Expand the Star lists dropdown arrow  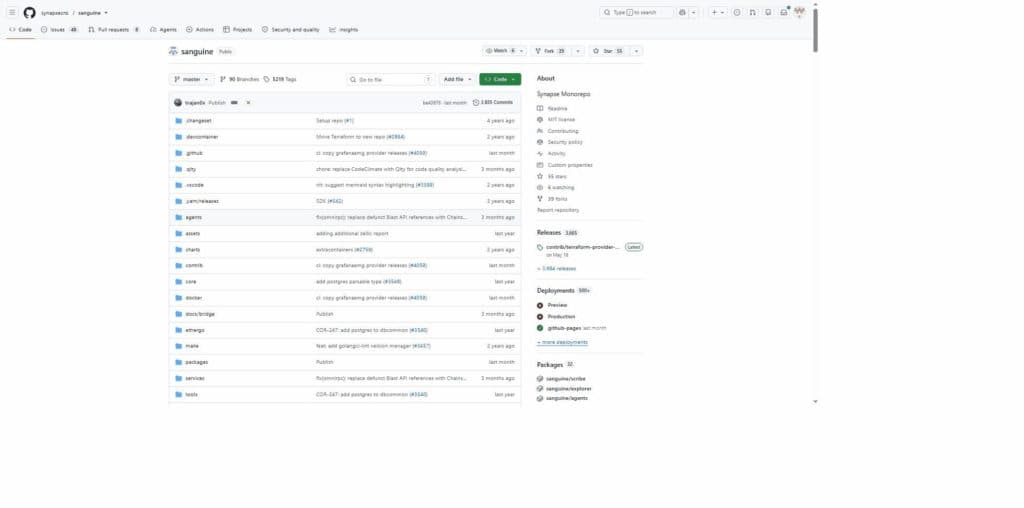click(x=637, y=51)
